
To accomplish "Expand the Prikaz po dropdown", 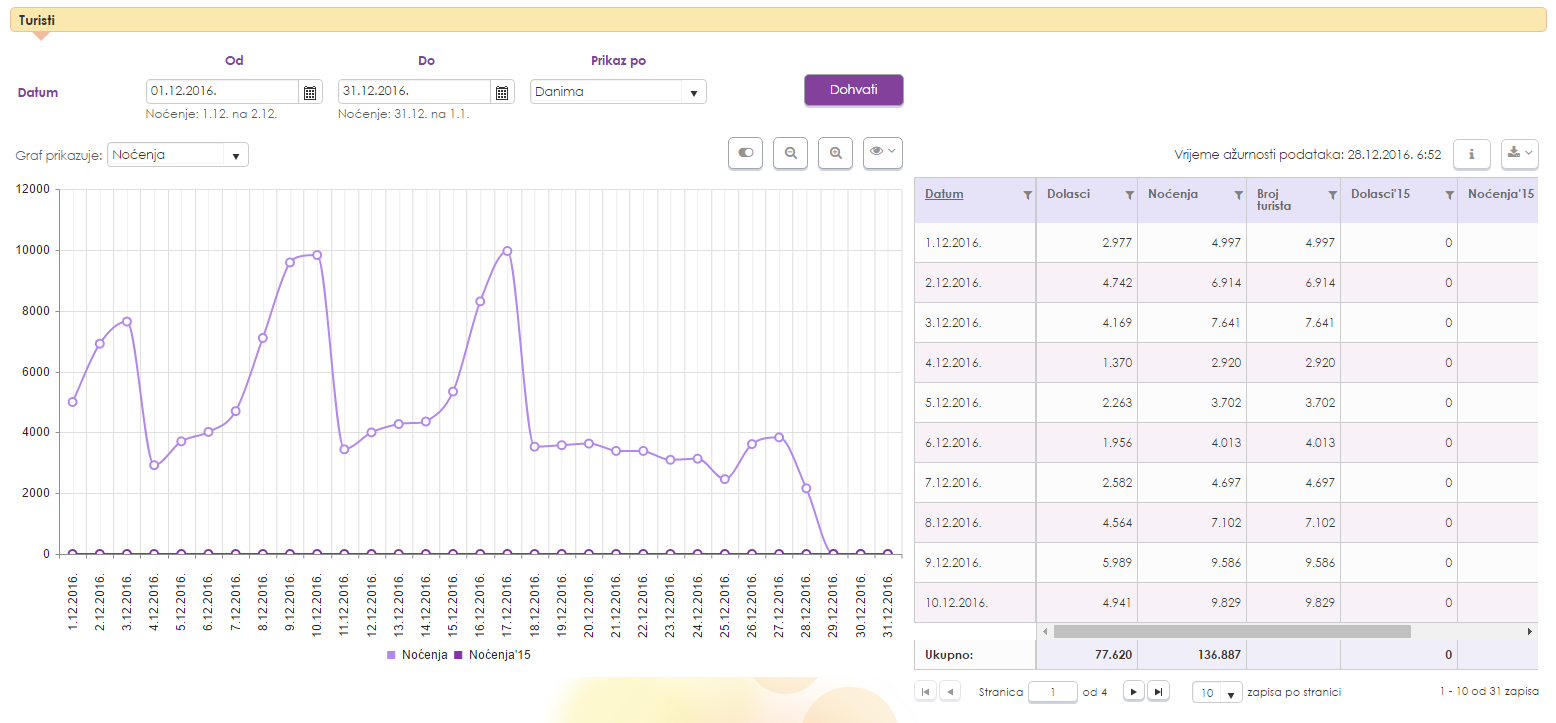I will click(x=693, y=92).
